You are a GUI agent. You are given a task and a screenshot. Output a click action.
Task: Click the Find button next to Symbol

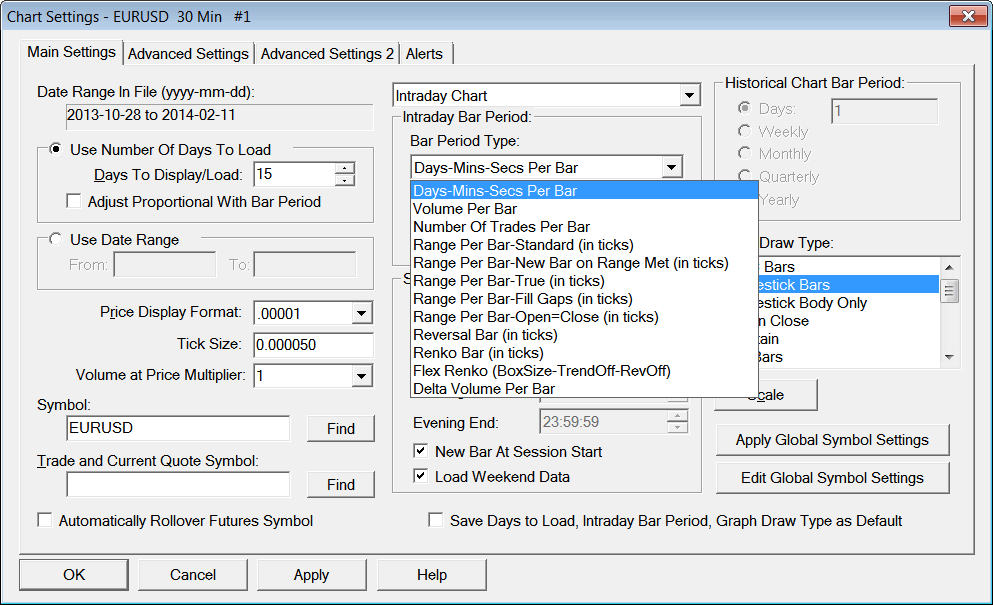(341, 428)
